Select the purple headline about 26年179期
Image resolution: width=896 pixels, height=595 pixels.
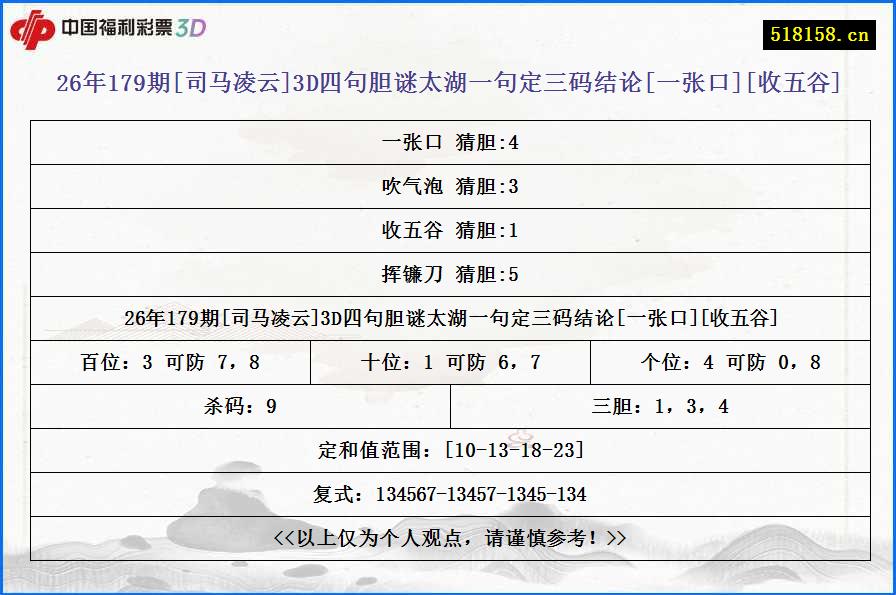coord(448,82)
